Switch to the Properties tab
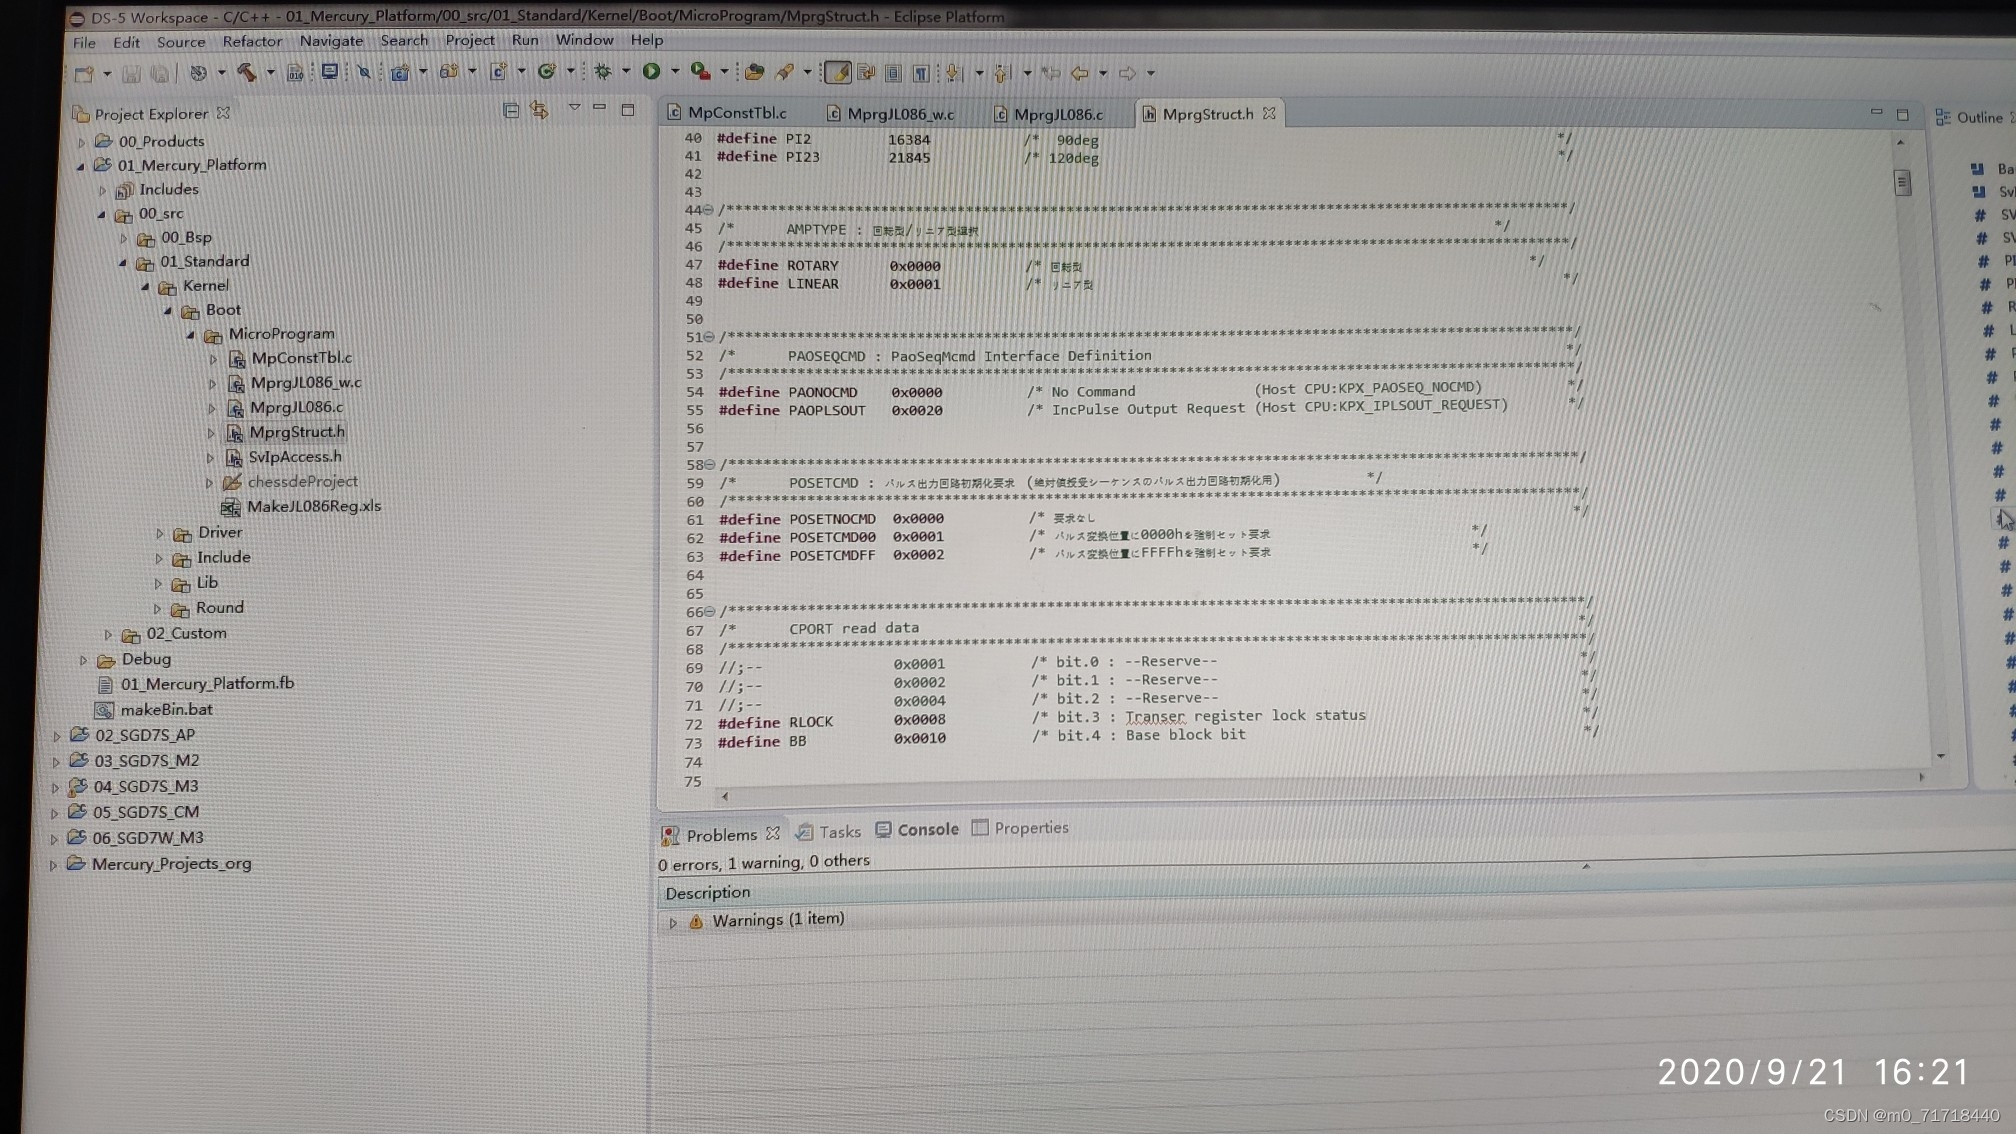This screenshot has height=1134, width=2016. [x=1020, y=827]
